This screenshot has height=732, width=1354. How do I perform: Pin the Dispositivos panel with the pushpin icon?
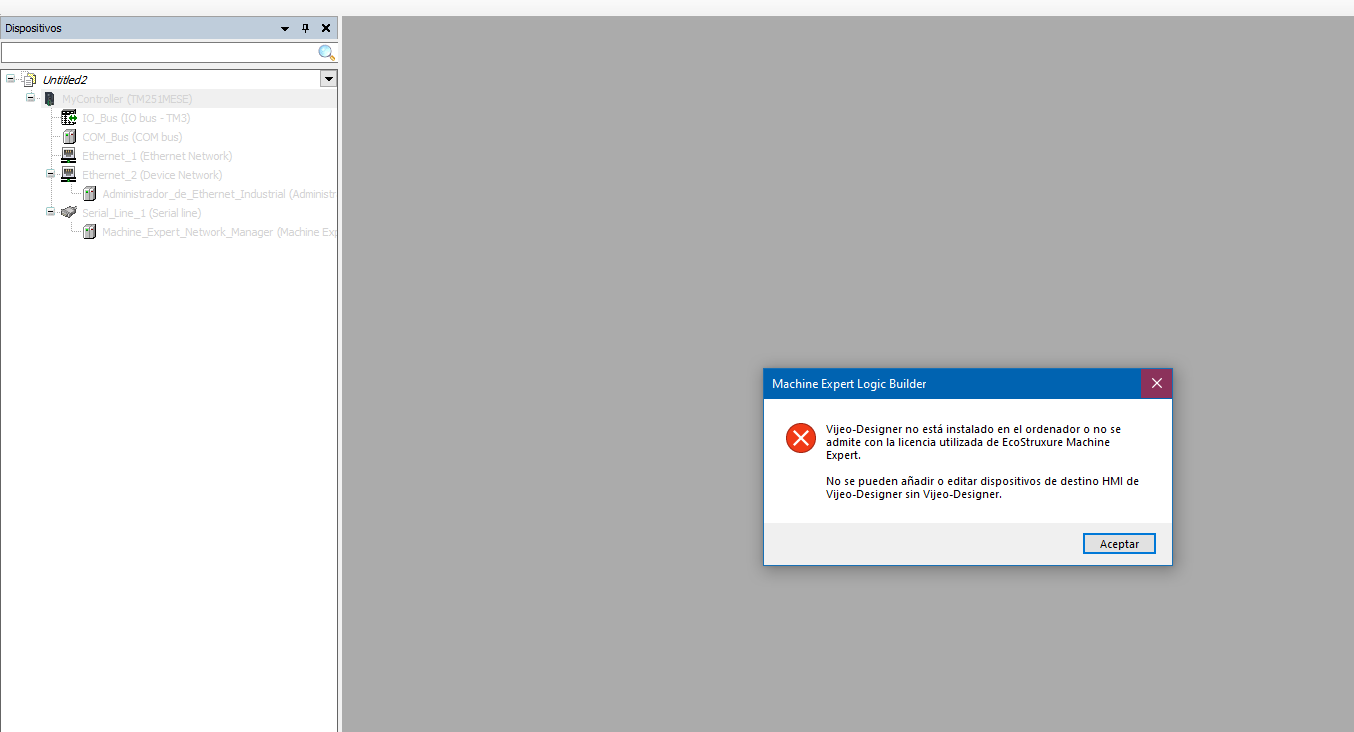click(305, 29)
